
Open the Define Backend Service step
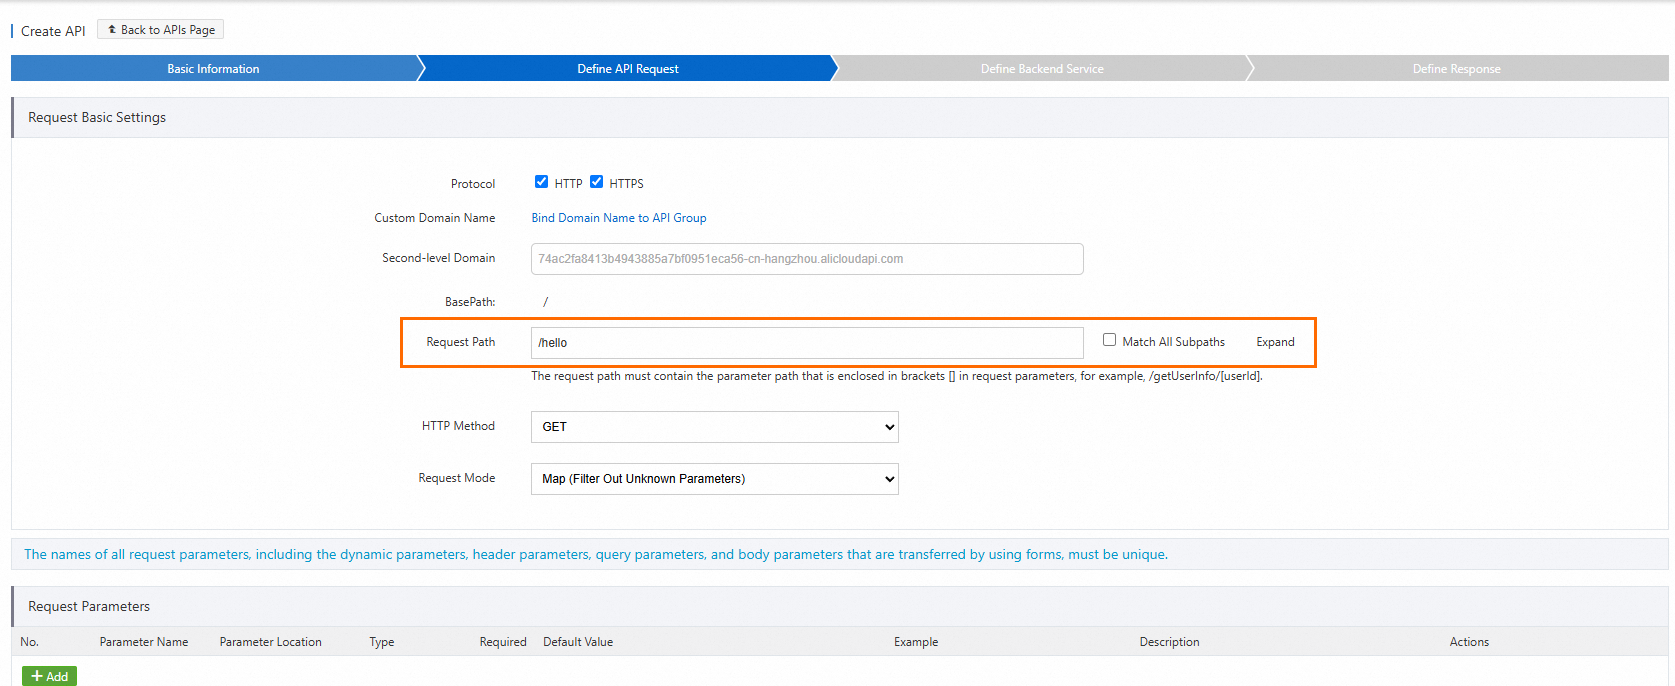click(1042, 69)
